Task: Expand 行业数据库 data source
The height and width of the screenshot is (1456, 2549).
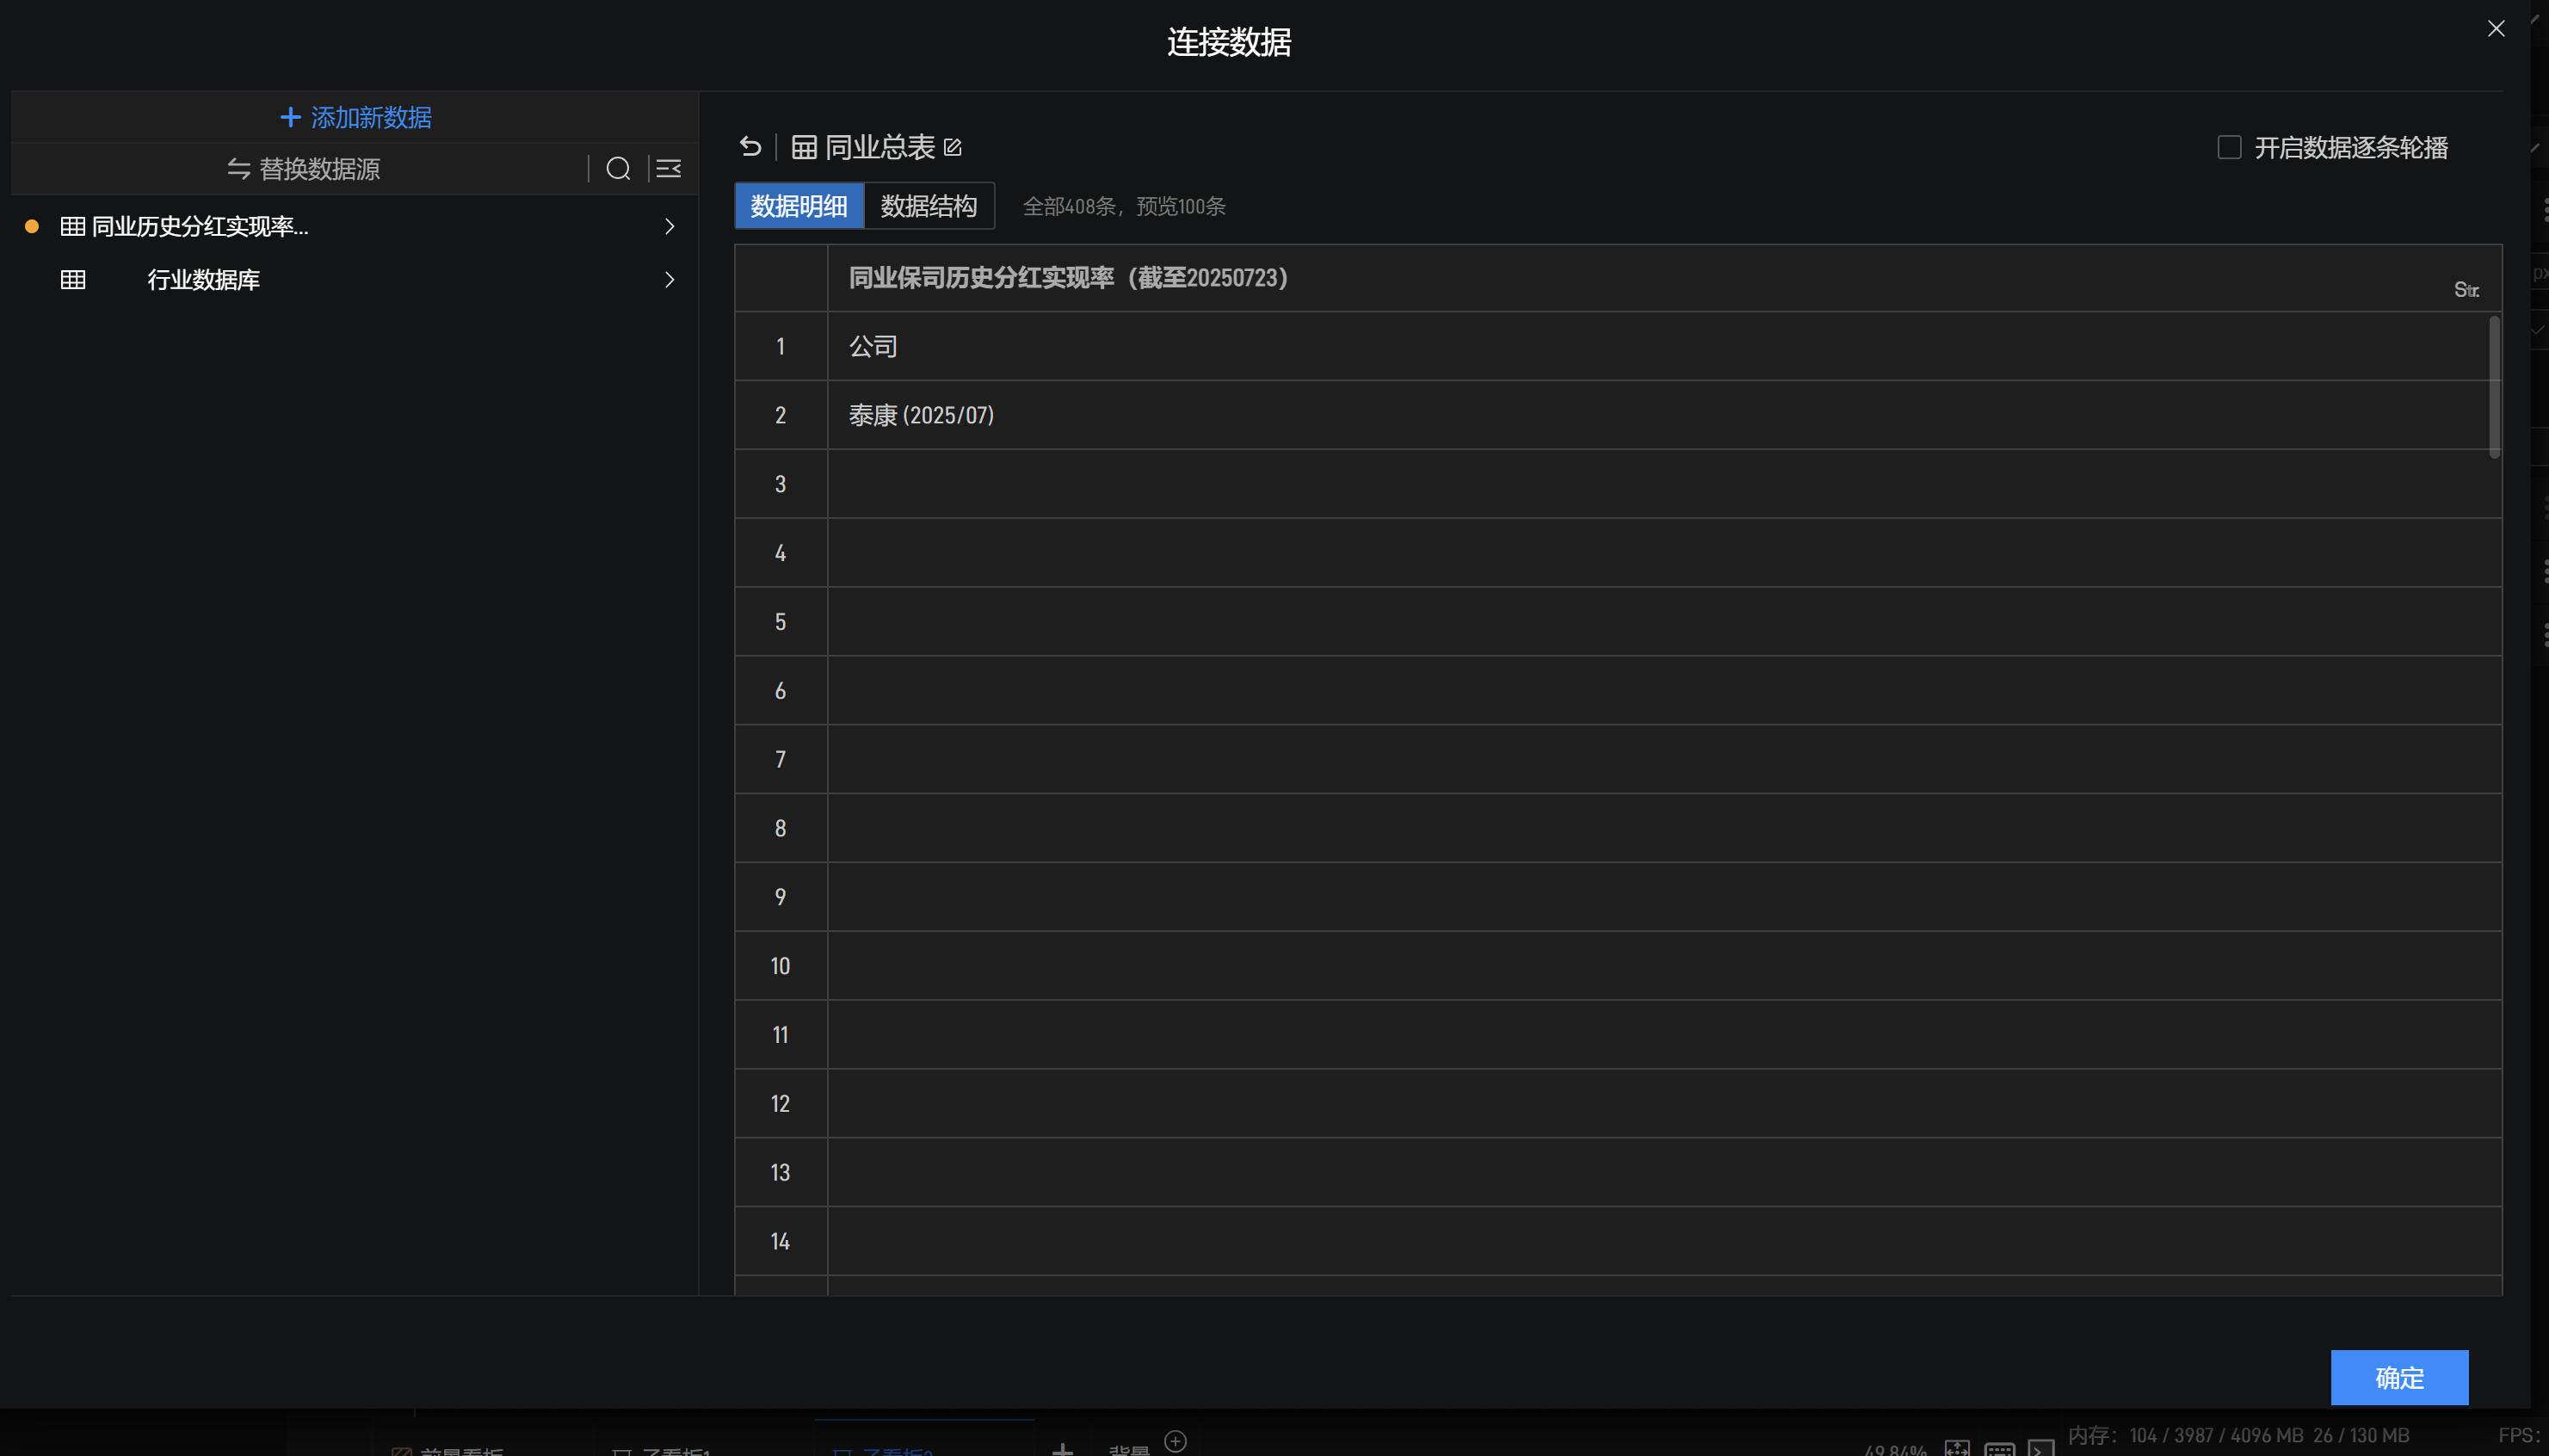Action: 669,280
